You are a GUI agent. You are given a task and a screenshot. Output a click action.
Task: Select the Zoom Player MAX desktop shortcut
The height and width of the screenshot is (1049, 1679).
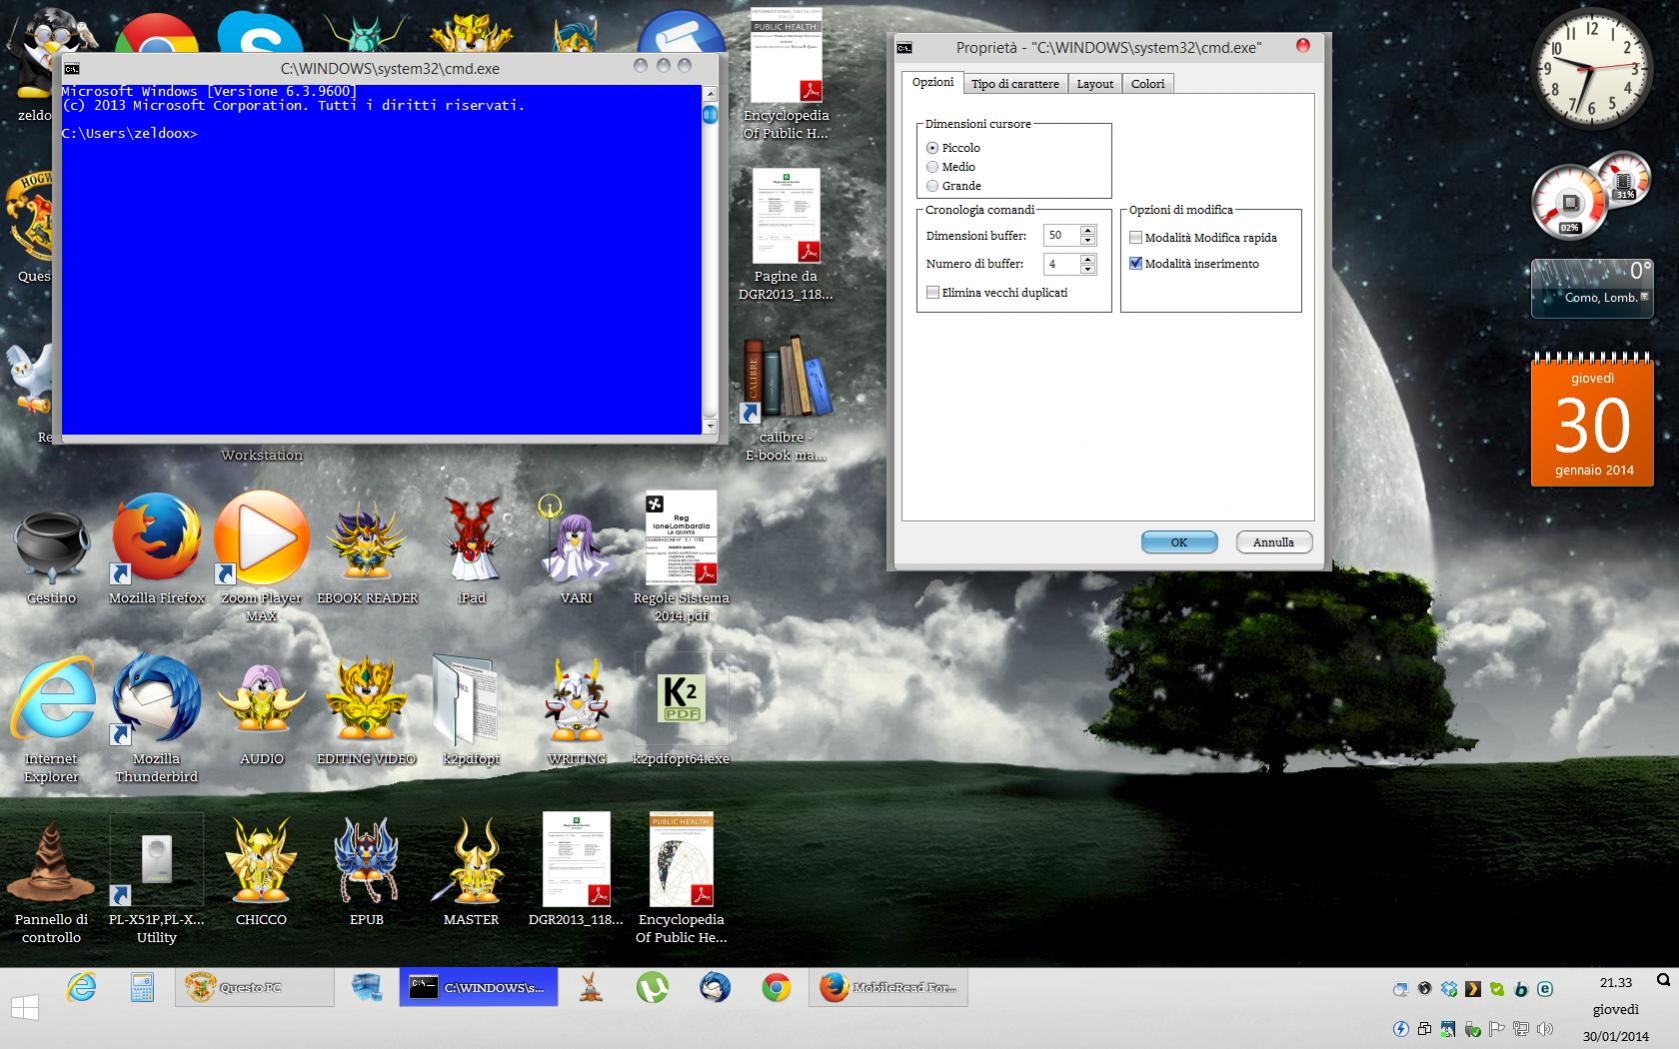[261, 557]
